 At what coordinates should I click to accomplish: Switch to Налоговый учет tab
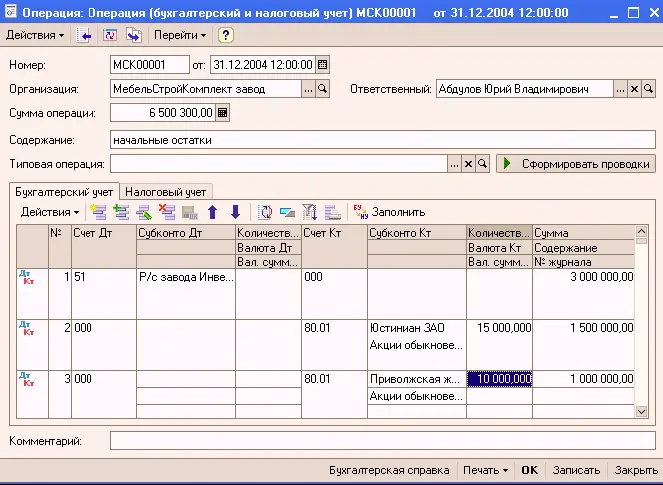165,192
